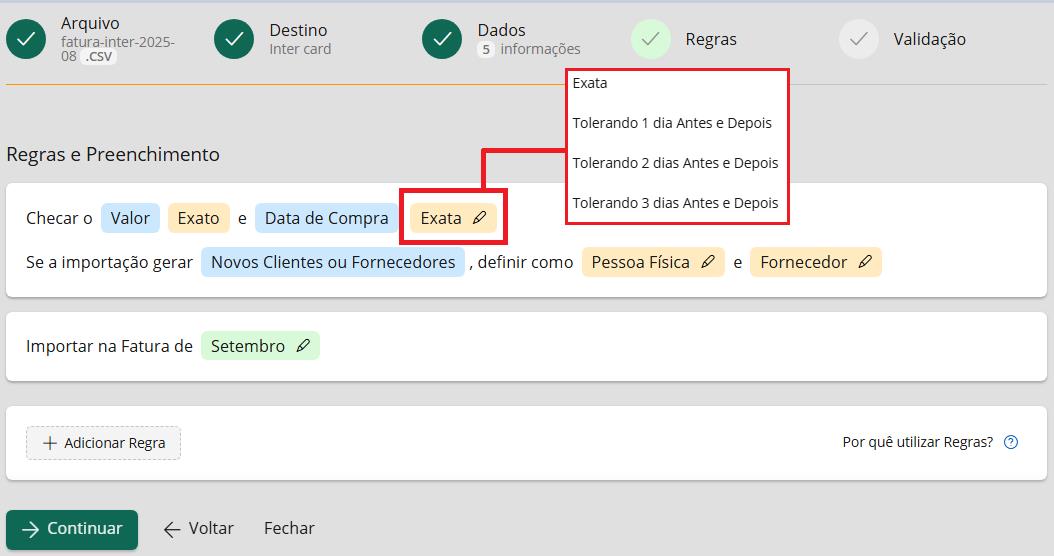
Task: Choose Tolerando 3 dias Antes e Depois
Action: coord(677,202)
